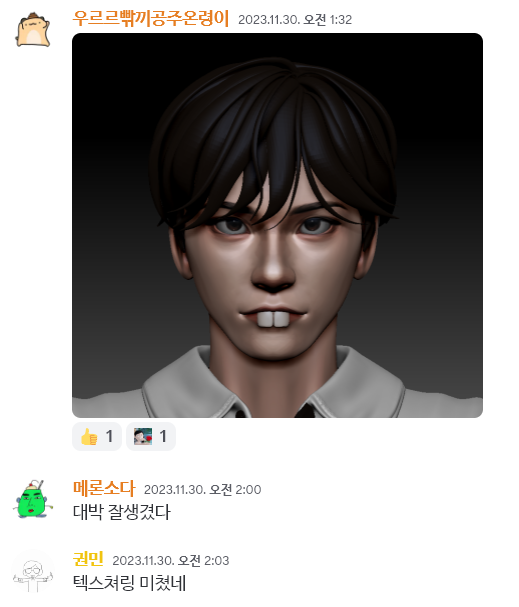519x607 pixels.
Task: Click the username 메론소다
Action: 104,488
